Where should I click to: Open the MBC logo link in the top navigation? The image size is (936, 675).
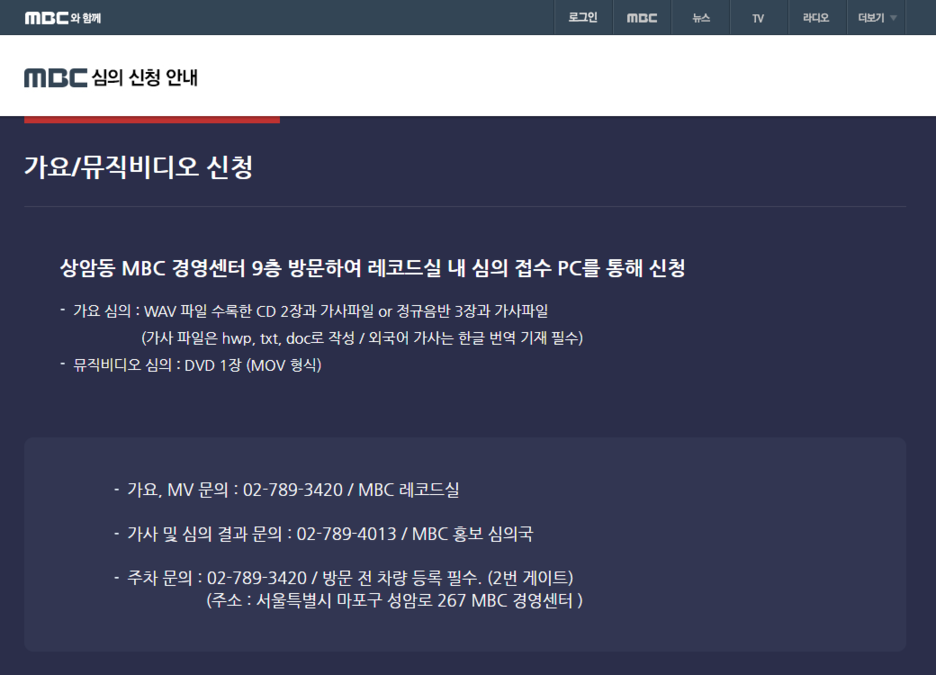[642, 17]
